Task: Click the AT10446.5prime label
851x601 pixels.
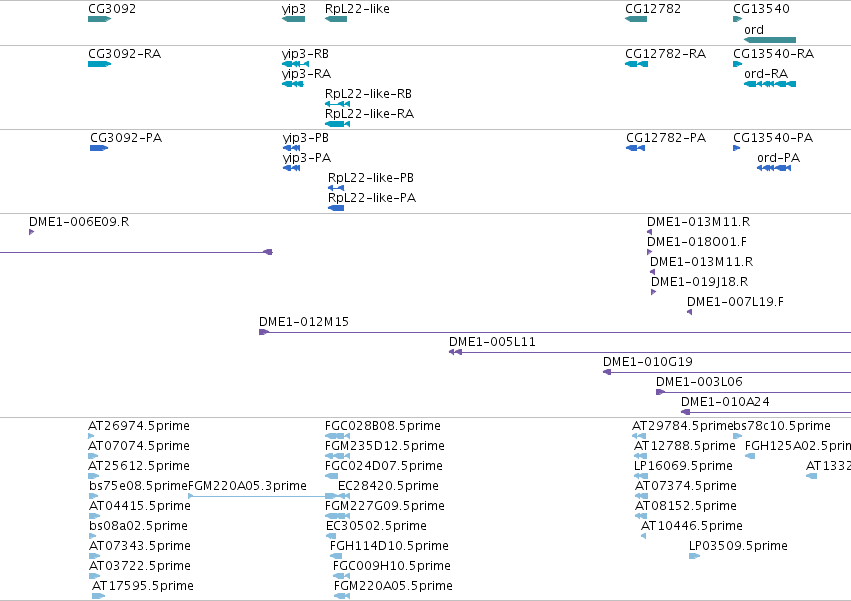Action: click(691, 527)
